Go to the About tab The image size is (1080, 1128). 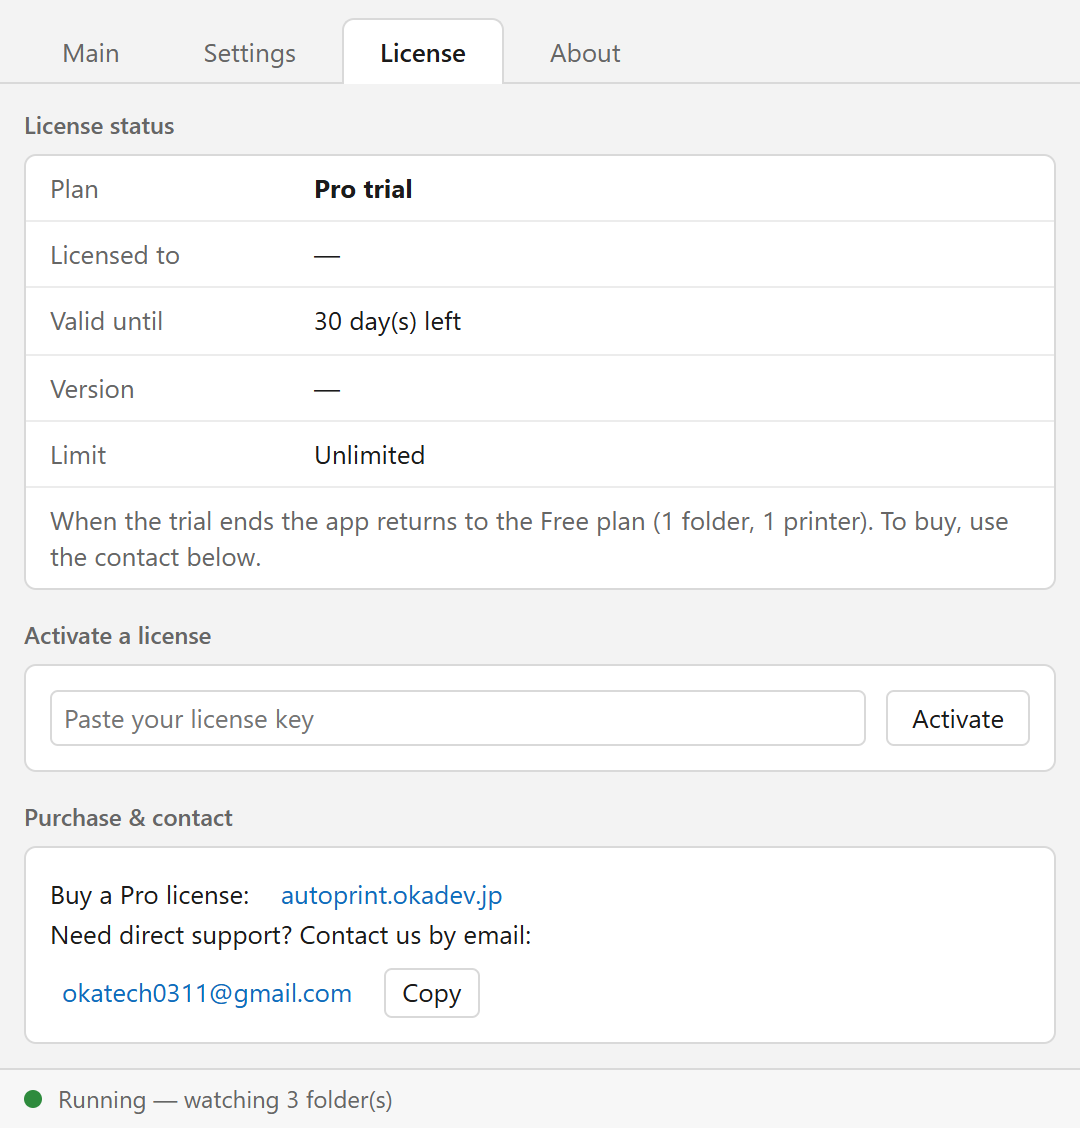585,53
